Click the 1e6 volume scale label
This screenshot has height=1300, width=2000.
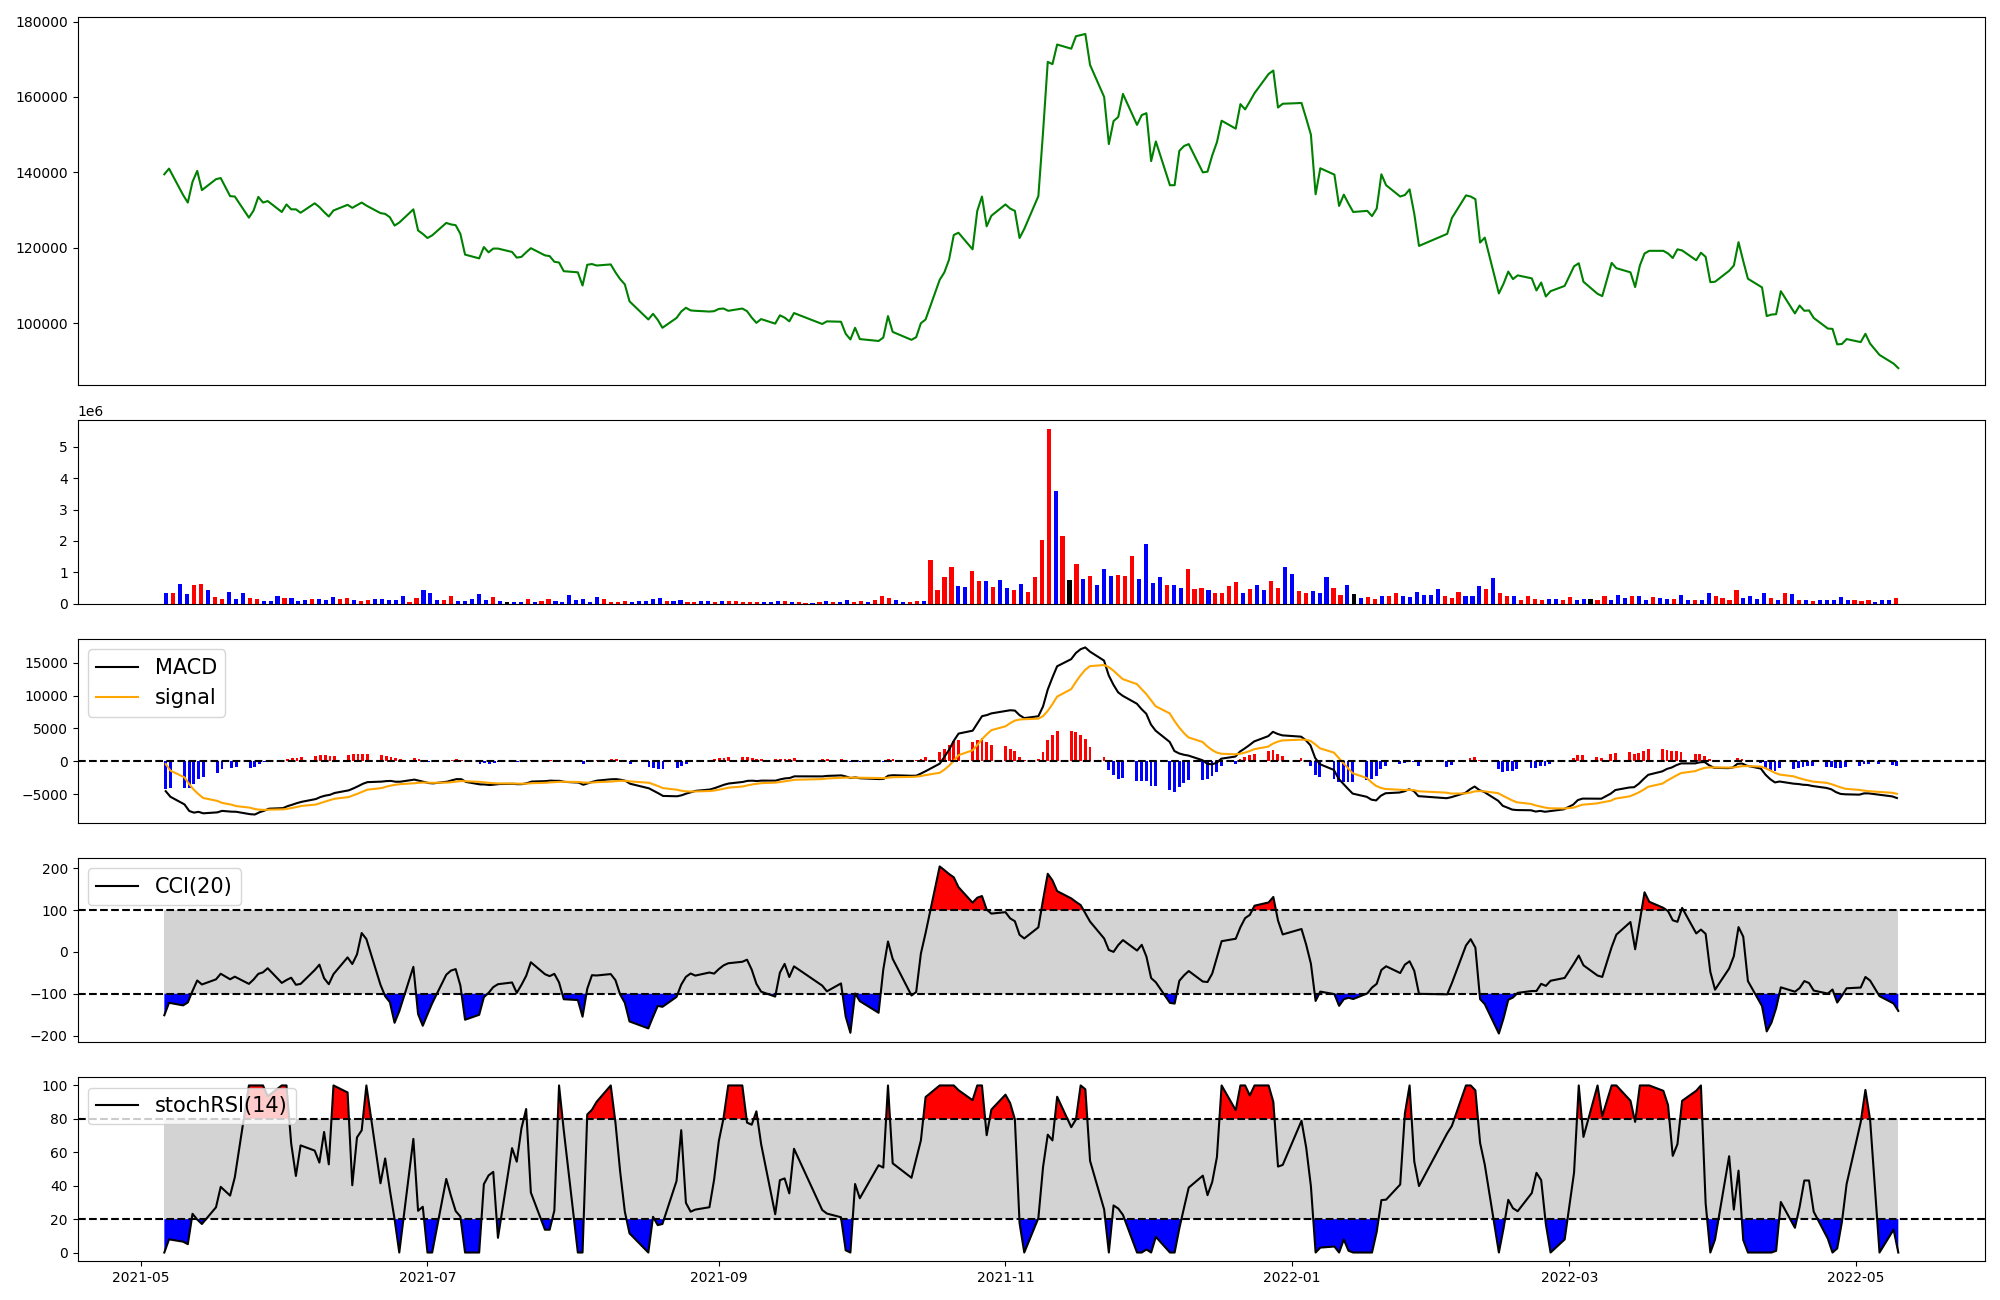coord(90,412)
